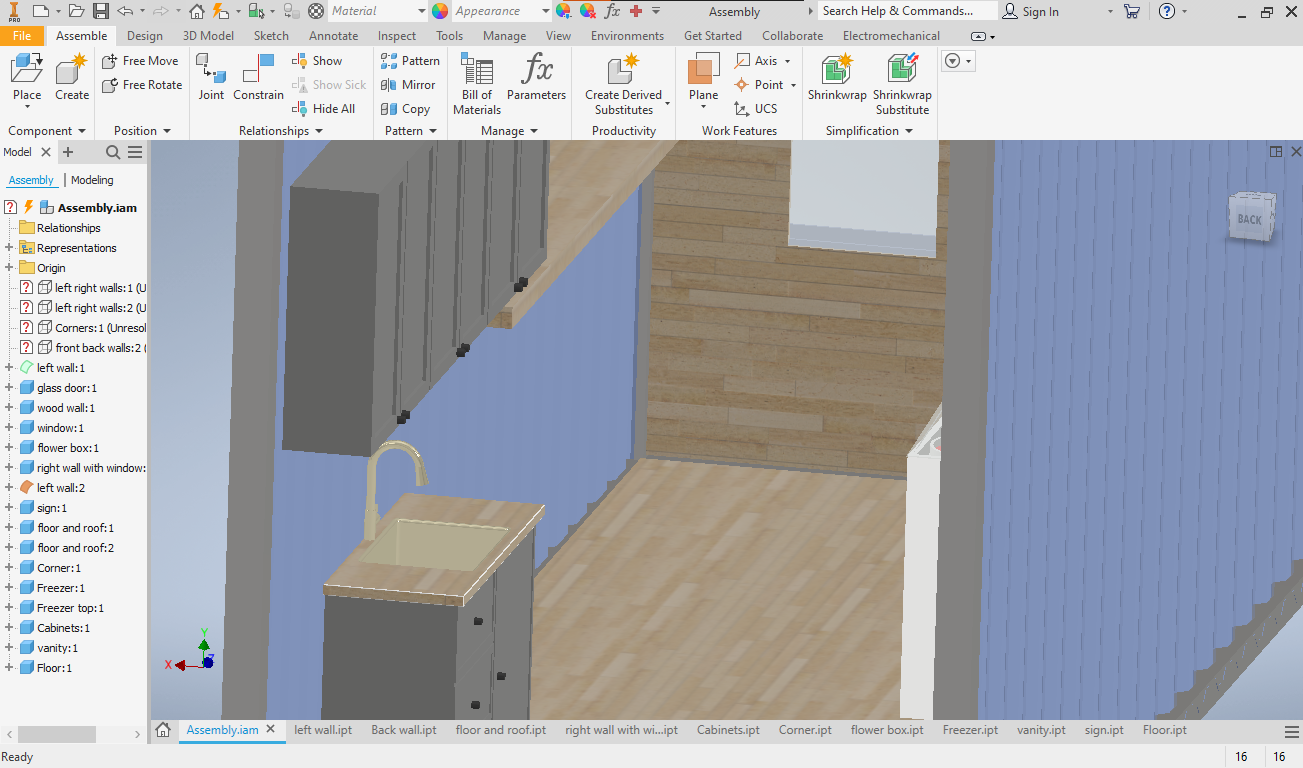Viewport: 1303px width, 768px height.
Task: Open the vanity.ipt document tab
Action: click(x=1041, y=730)
